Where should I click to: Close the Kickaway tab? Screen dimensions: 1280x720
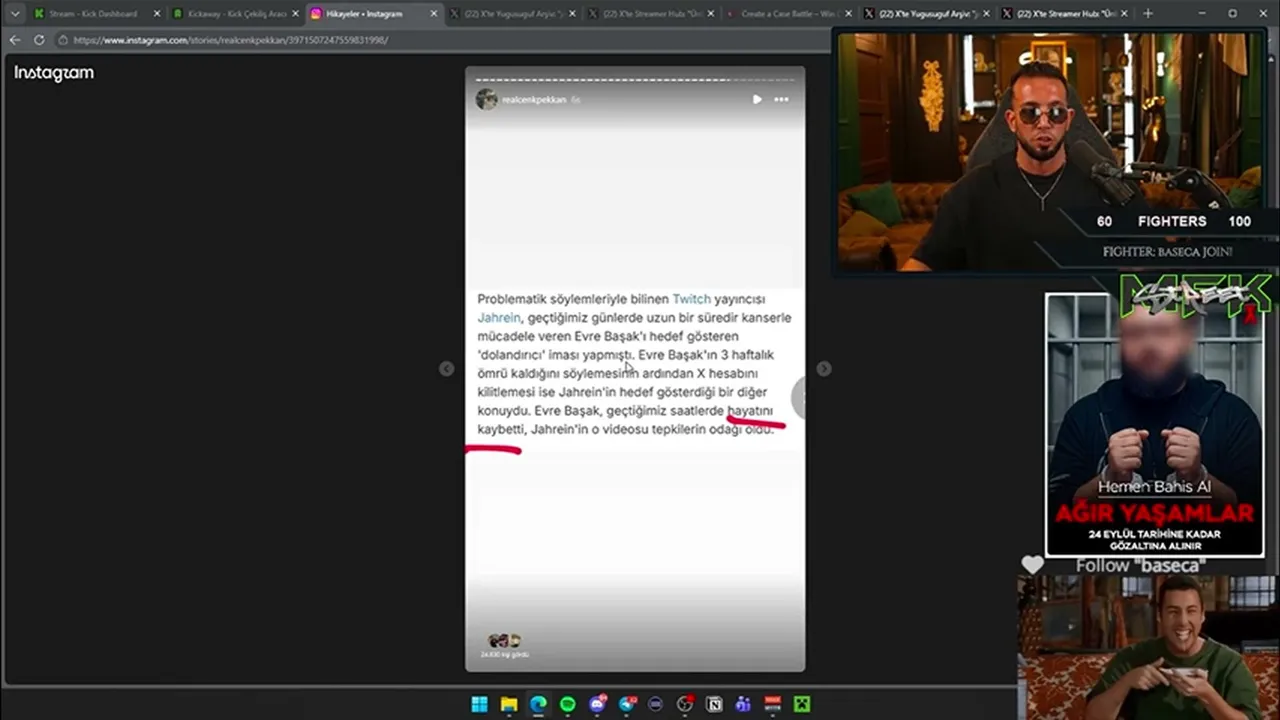point(295,14)
